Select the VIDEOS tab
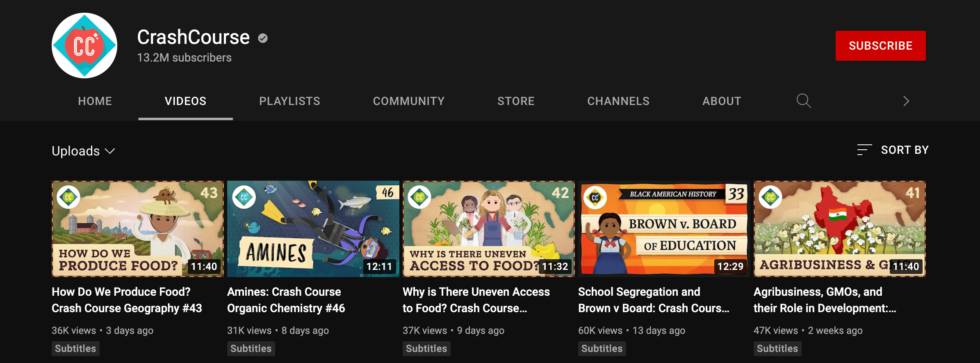Image resolution: width=980 pixels, height=363 pixels. [x=186, y=101]
